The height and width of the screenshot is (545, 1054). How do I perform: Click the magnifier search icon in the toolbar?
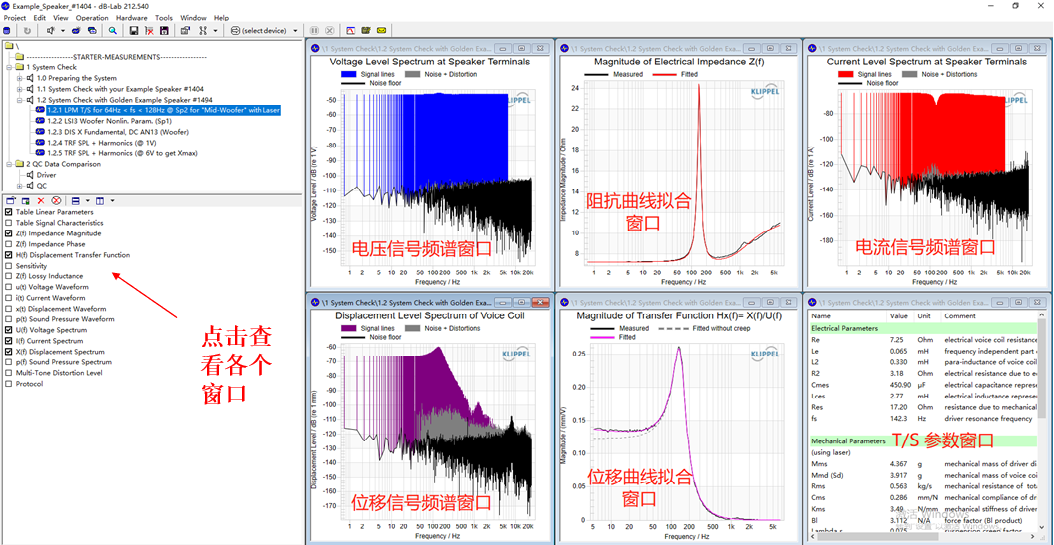pos(112,31)
